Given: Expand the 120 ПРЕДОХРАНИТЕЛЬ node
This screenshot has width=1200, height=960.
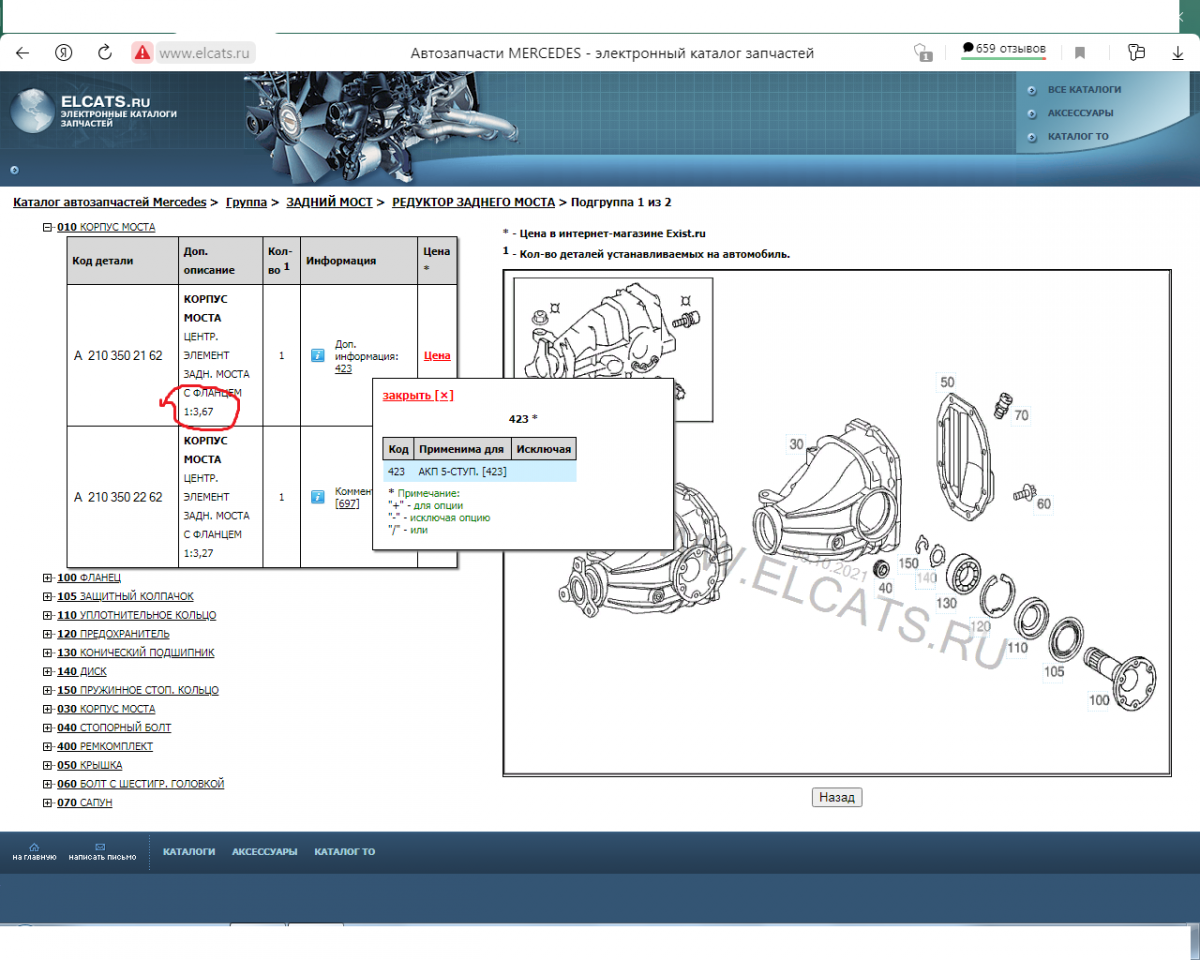Looking at the screenshot, I should (47, 634).
